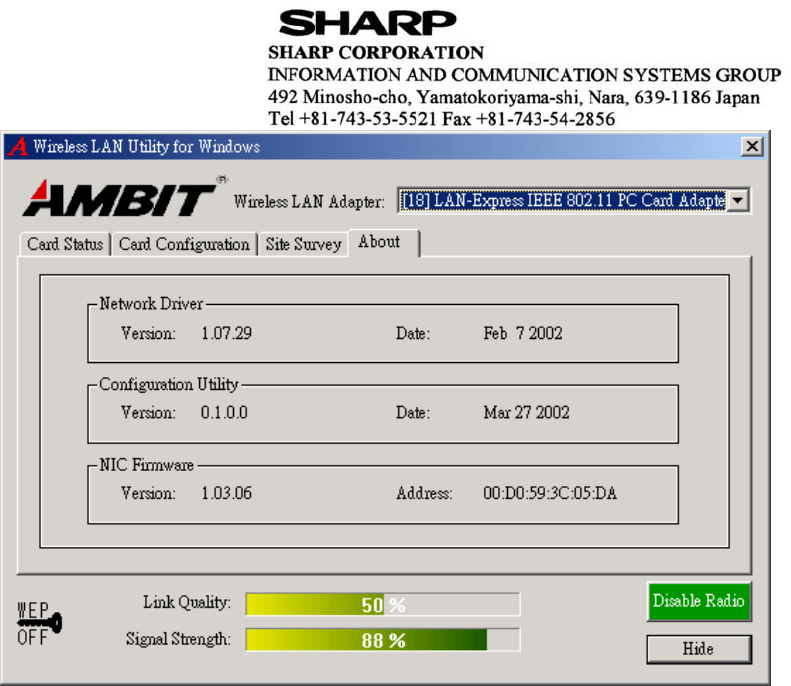Hide the utility with the Hide button

(x=699, y=649)
